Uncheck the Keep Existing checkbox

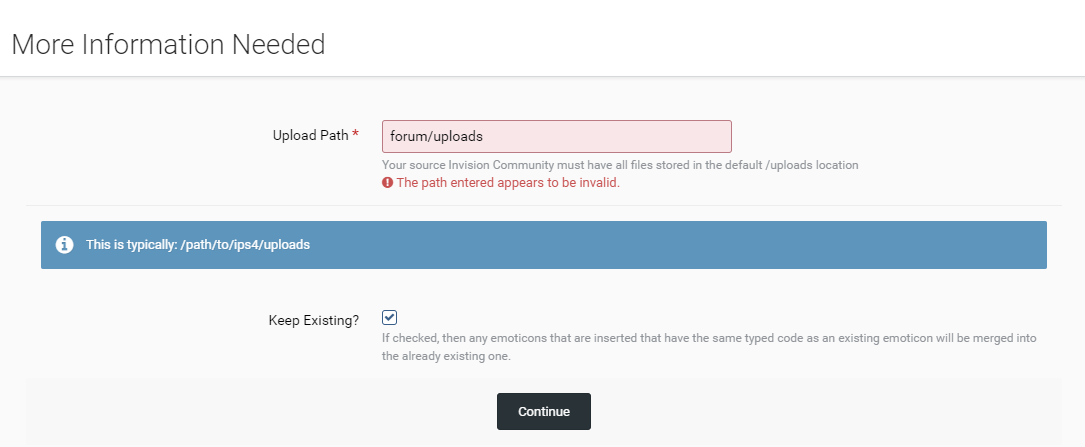click(x=390, y=318)
